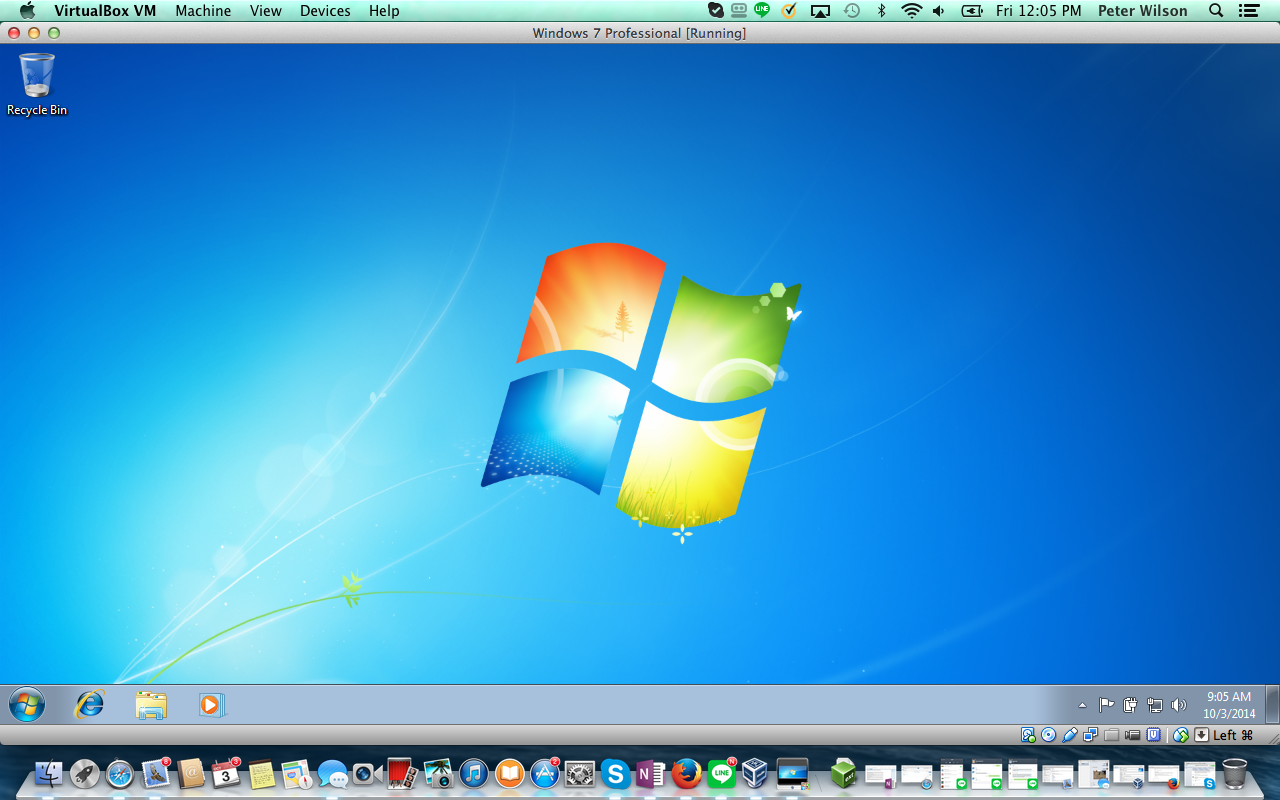The width and height of the screenshot is (1280, 800).
Task: Open Peter Wilson user menu
Action: pyautogui.click(x=1143, y=11)
